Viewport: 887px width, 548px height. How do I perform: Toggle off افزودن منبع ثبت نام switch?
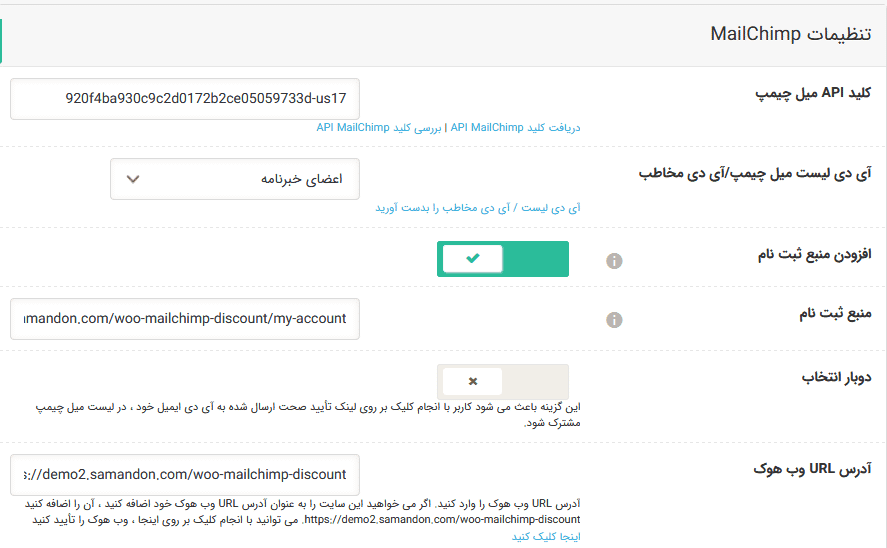[502, 258]
